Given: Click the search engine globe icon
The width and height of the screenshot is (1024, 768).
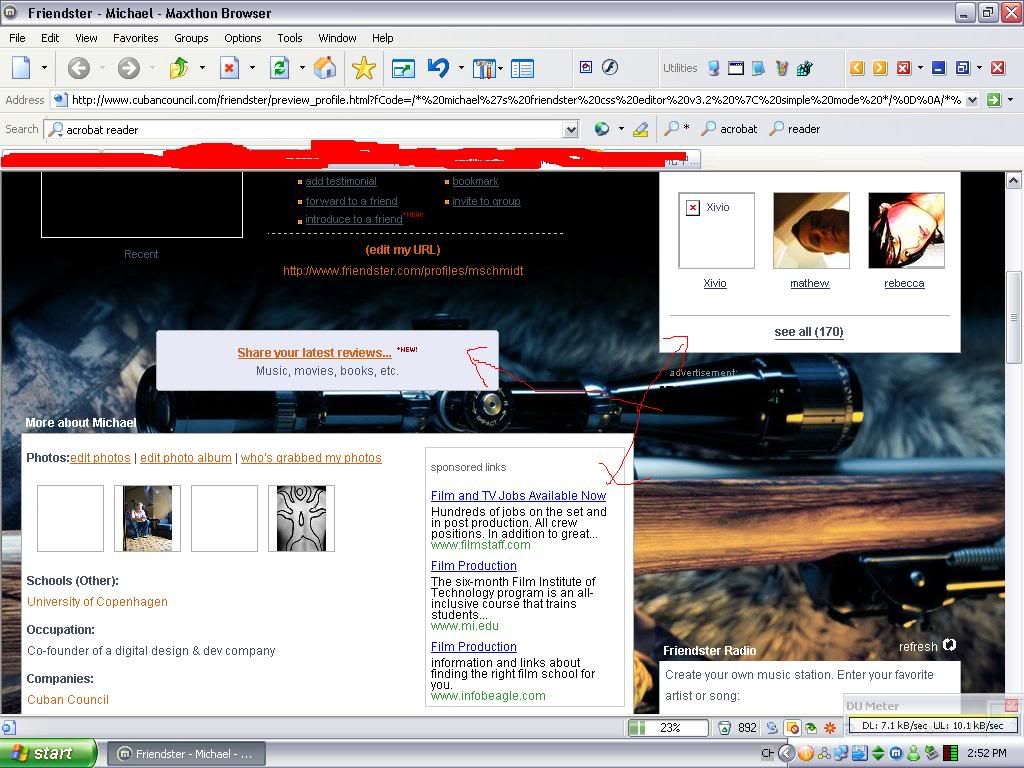Looking at the screenshot, I should (x=602, y=129).
